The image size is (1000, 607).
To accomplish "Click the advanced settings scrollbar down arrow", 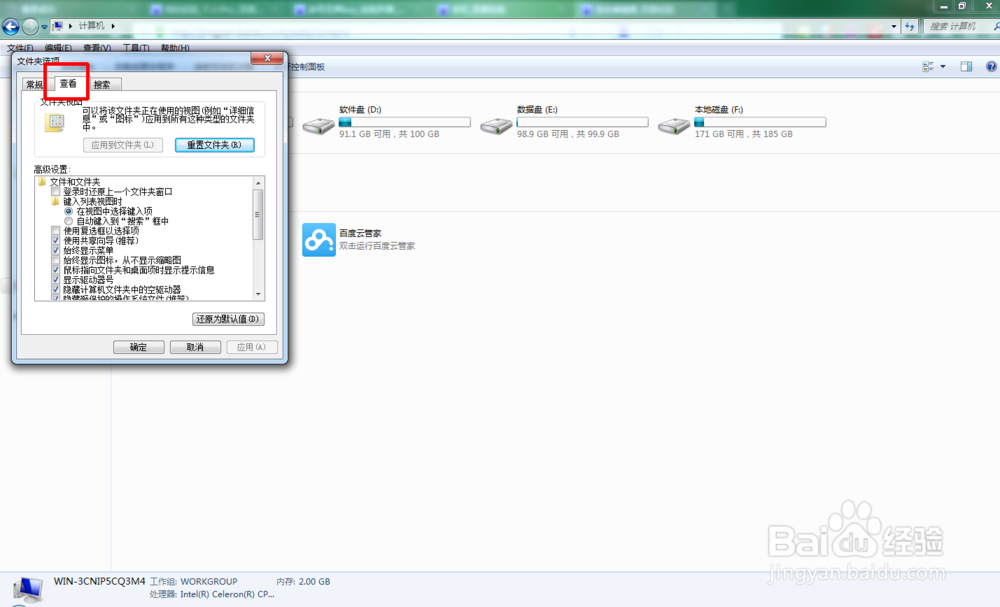I will click(x=258, y=295).
